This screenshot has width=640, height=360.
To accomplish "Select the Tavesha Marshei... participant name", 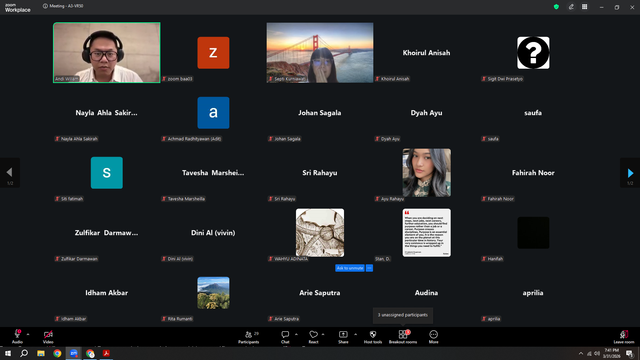I will (213, 173).
